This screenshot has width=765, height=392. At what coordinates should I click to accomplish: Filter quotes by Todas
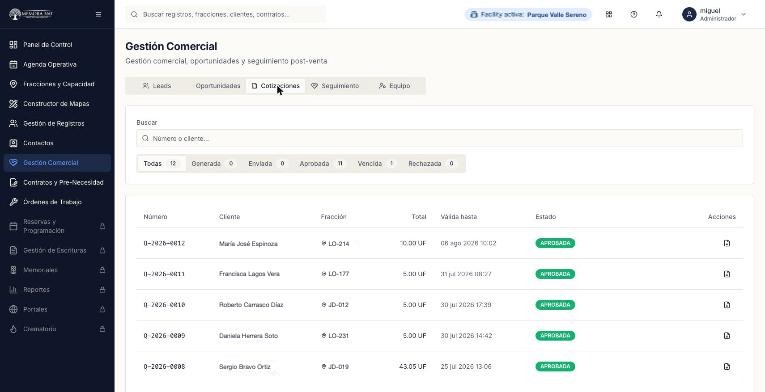161,164
